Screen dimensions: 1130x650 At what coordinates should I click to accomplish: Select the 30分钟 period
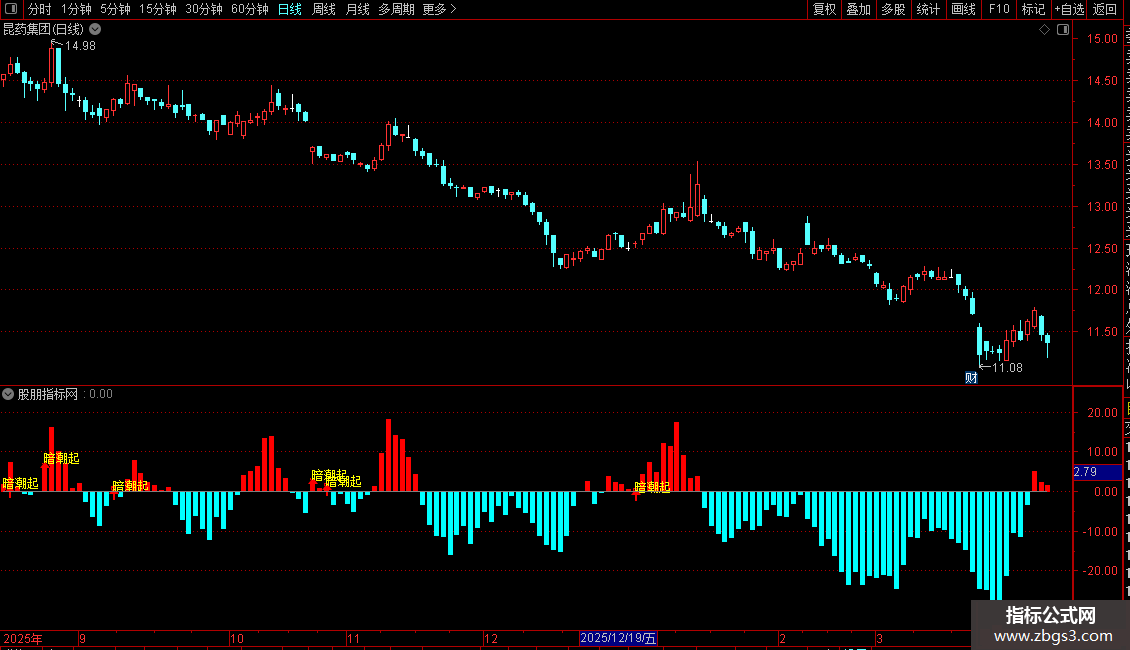(x=203, y=9)
